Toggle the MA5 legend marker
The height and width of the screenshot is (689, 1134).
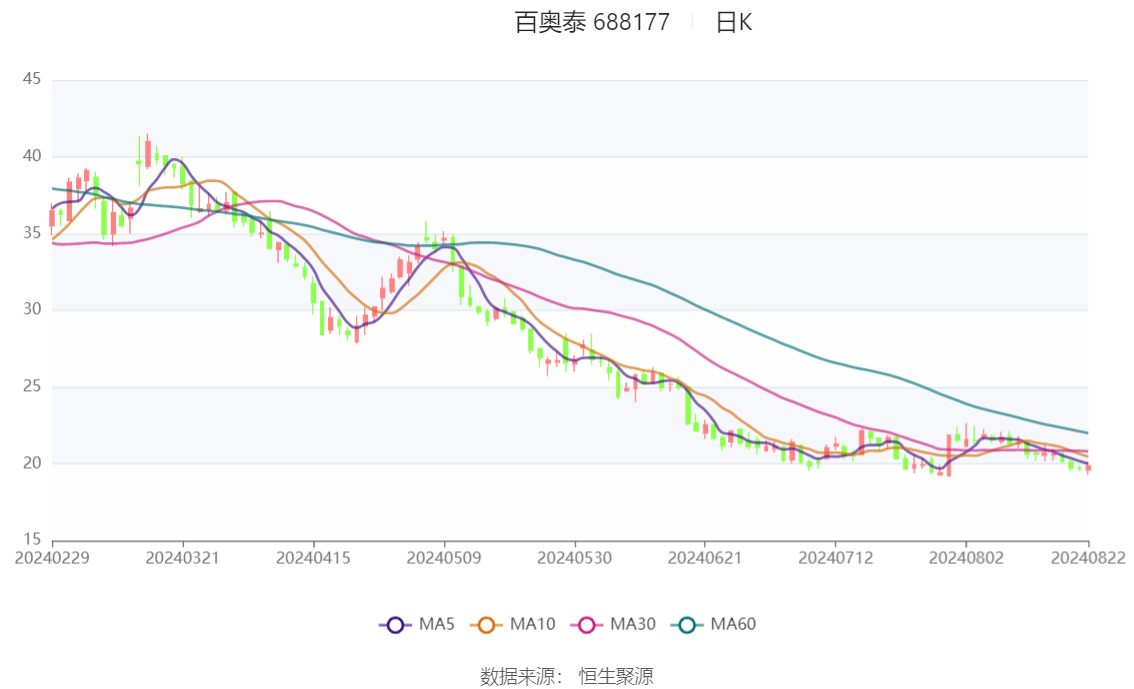coord(395,625)
